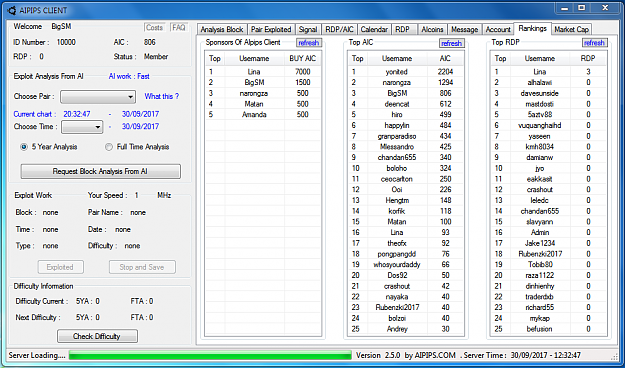This screenshot has width=625, height=368.
Task: Open the Choose Time dropdown
Action: coord(82,127)
